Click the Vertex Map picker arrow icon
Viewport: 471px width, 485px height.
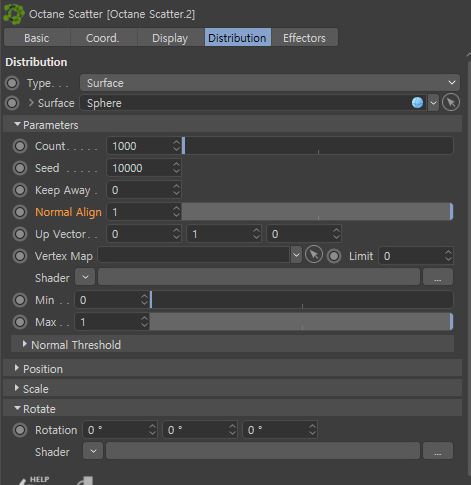(x=314, y=255)
